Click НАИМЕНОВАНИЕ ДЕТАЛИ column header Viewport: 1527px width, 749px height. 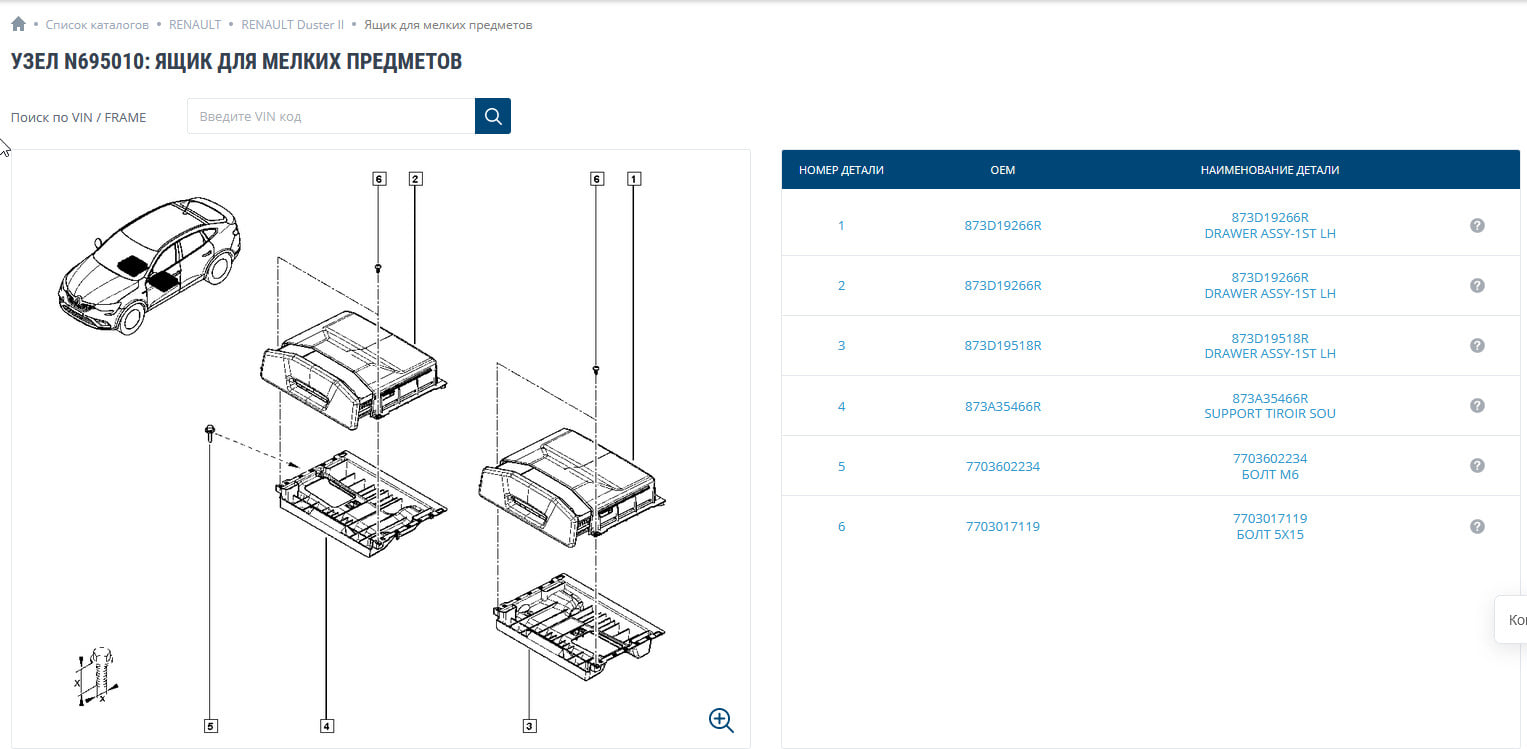click(1270, 170)
